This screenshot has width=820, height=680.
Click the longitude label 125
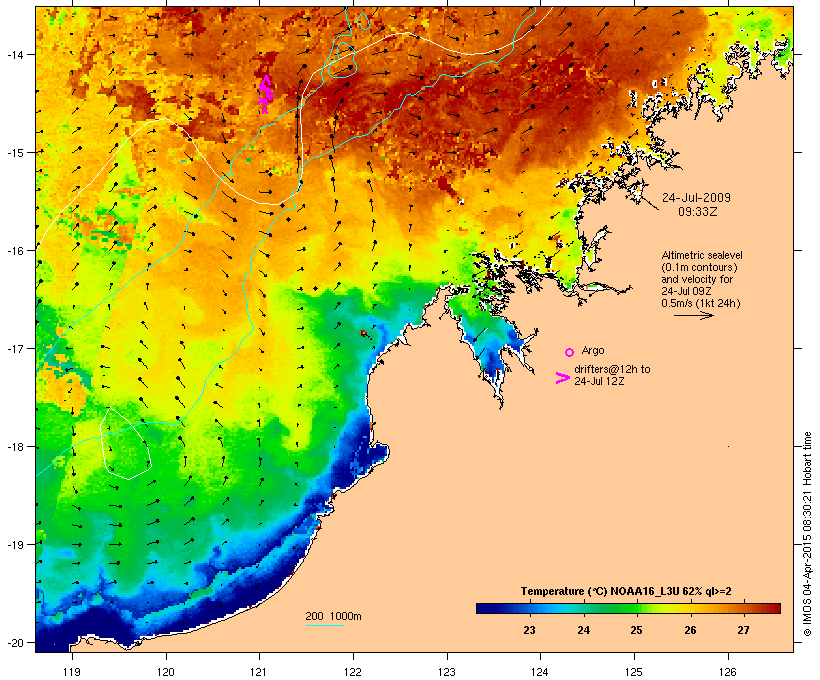coord(634,672)
